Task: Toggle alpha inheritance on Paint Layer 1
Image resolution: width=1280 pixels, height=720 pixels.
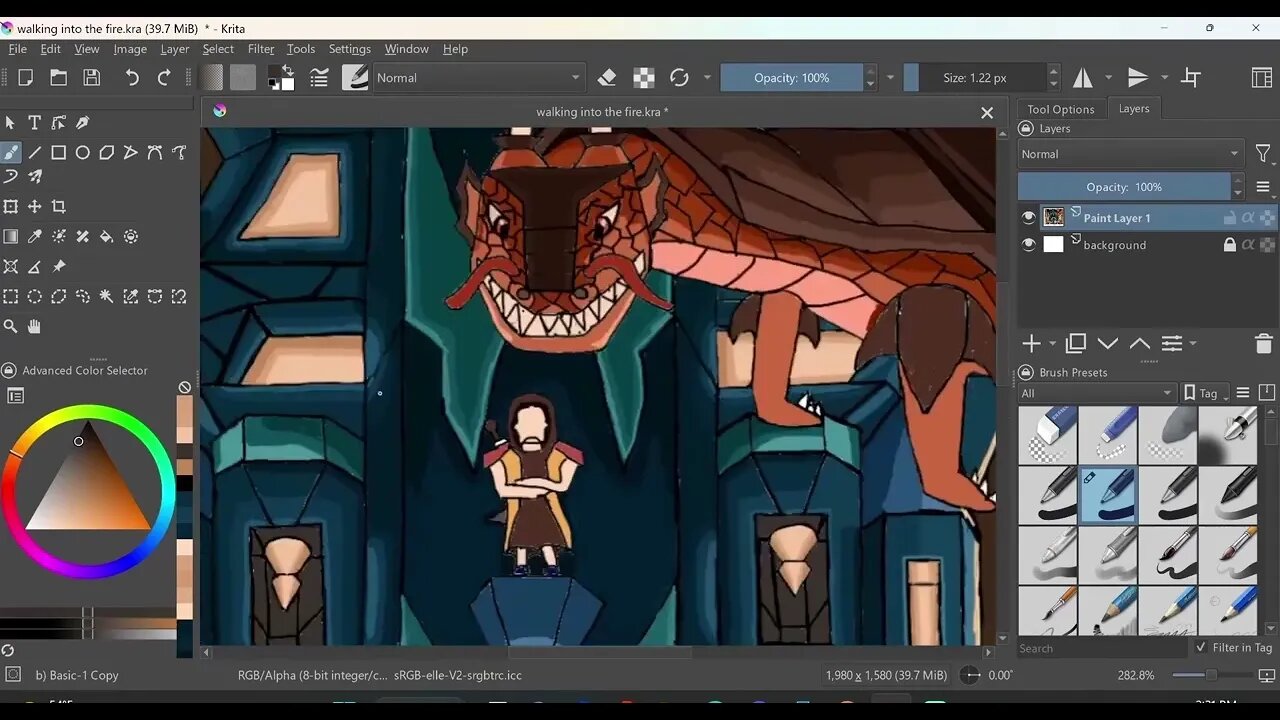Action: tap(1248, 217)
